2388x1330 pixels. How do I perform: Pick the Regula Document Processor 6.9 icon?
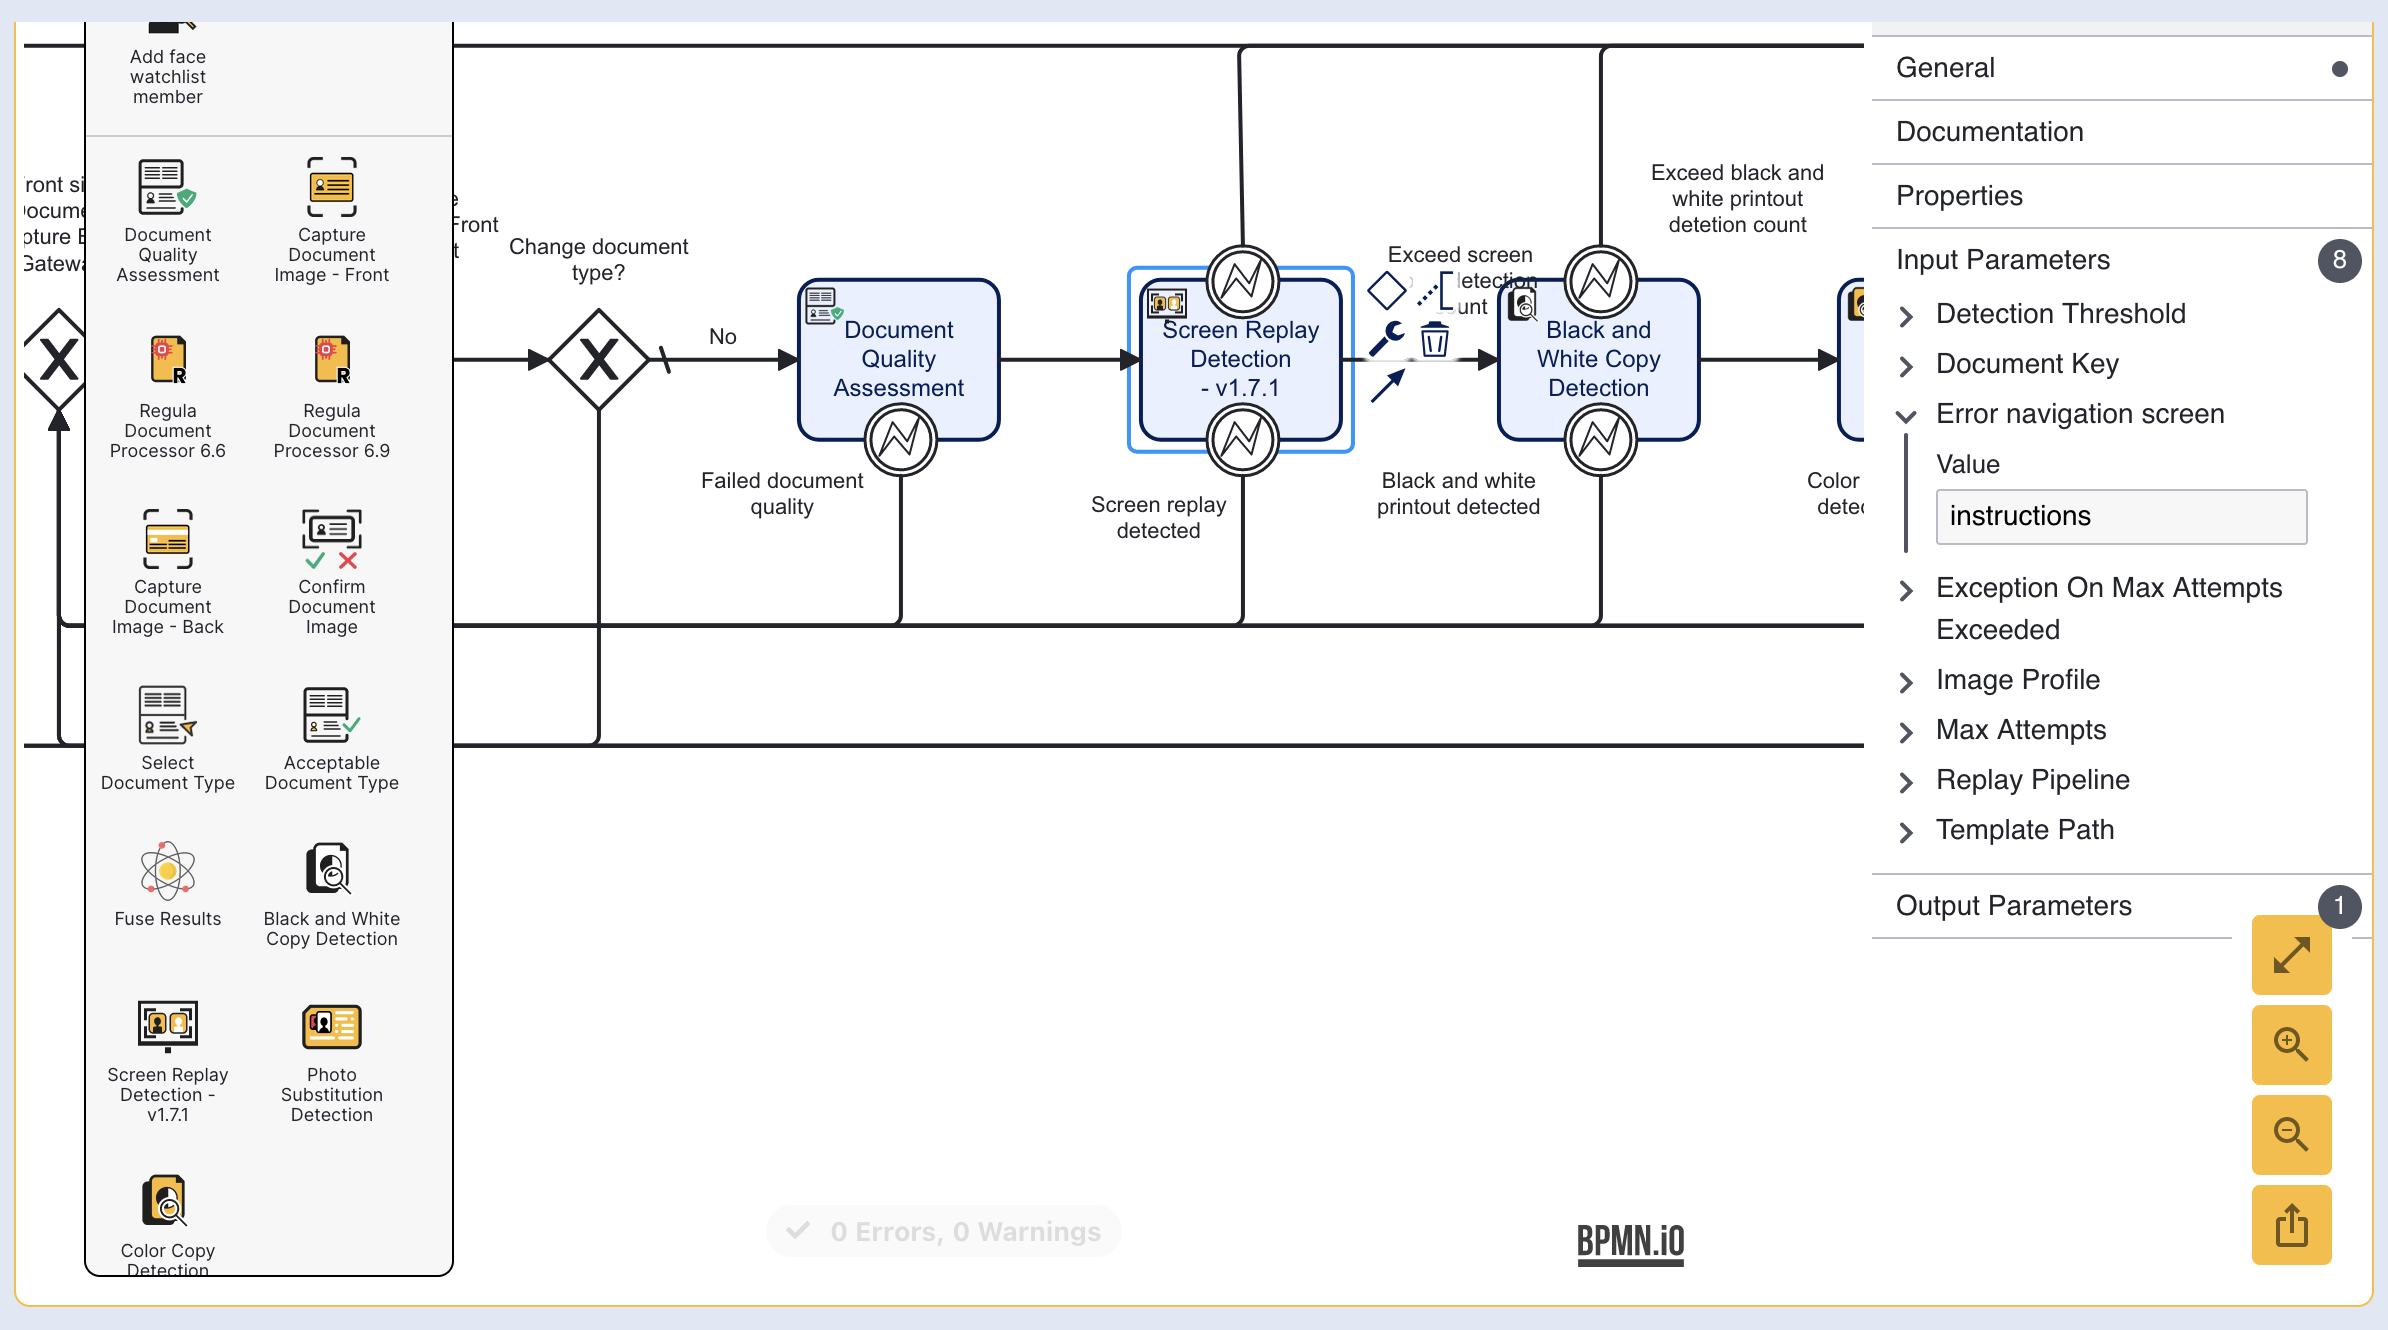coord(331,361)
